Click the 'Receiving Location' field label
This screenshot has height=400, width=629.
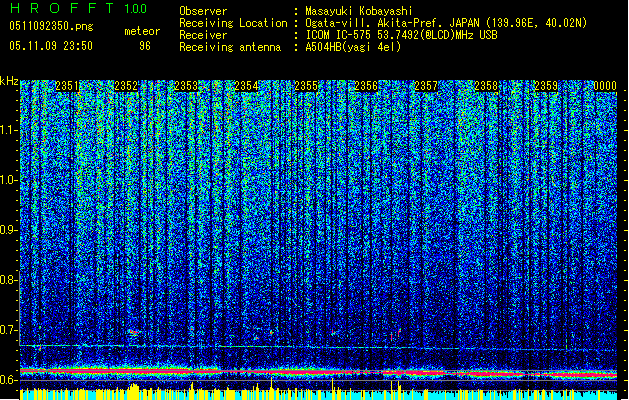(233, 23)
